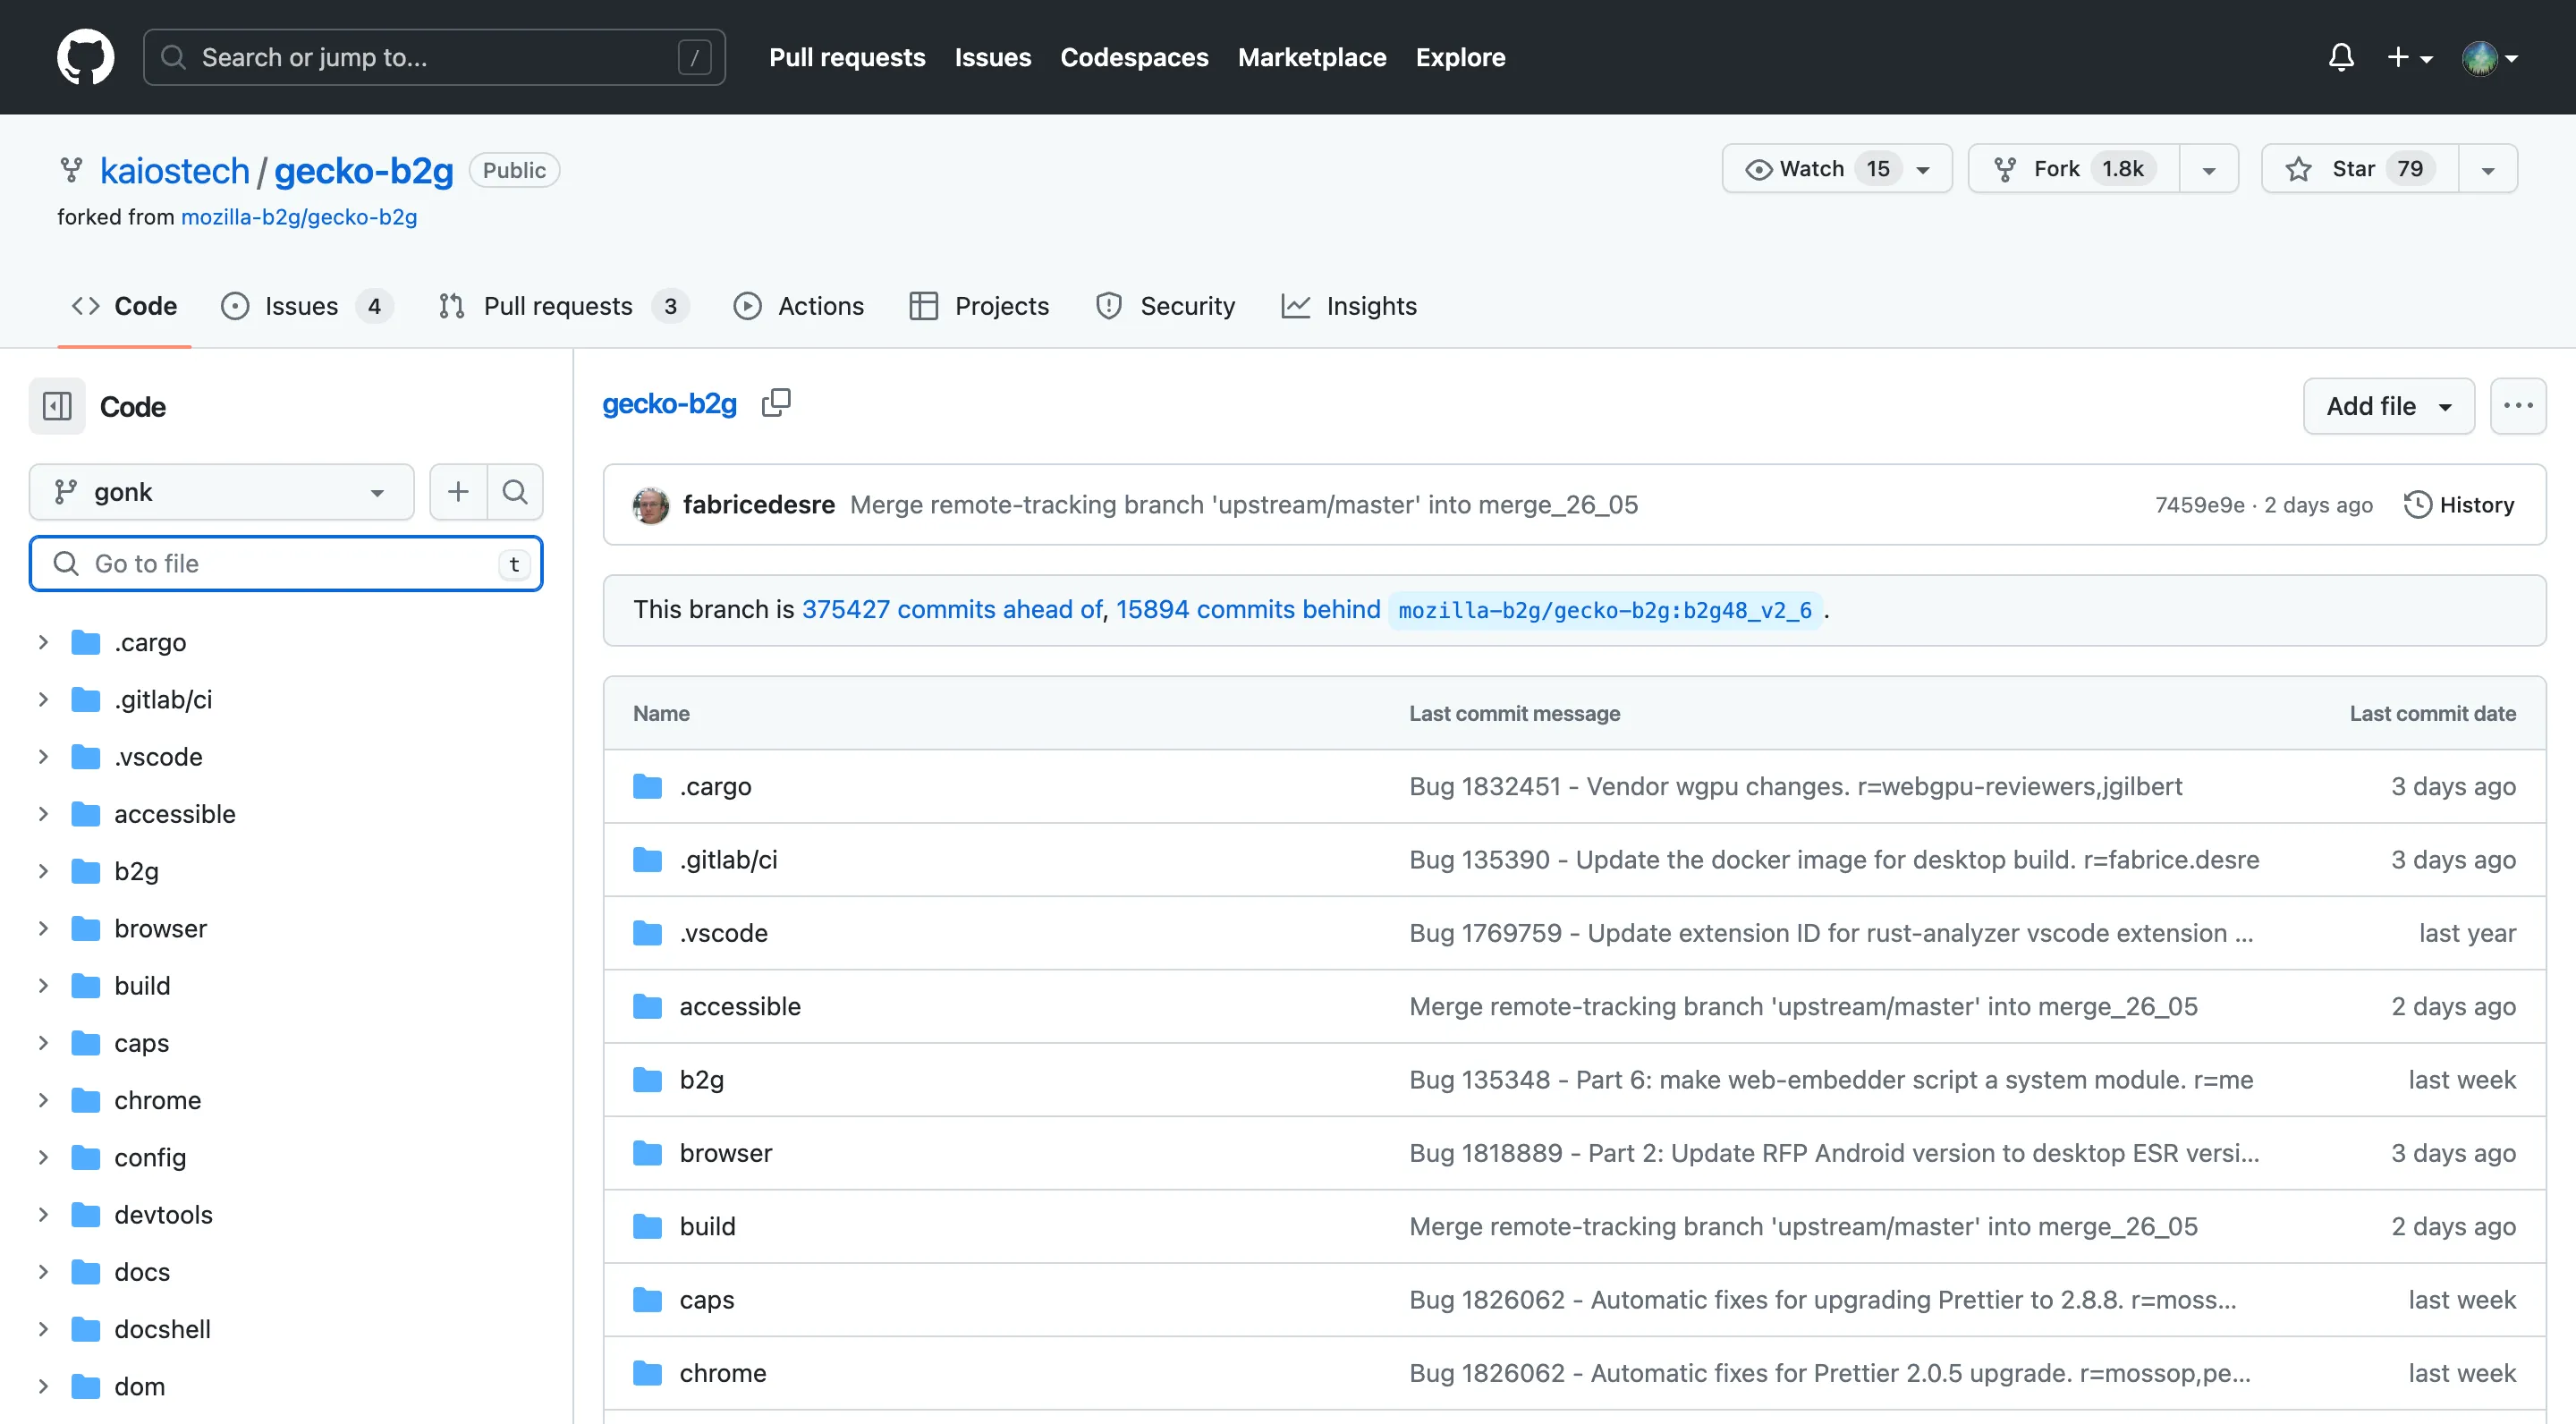Screen dimensions: 2576x1424
Task: Open the Add file dropdown
Action: (2388, 406)
